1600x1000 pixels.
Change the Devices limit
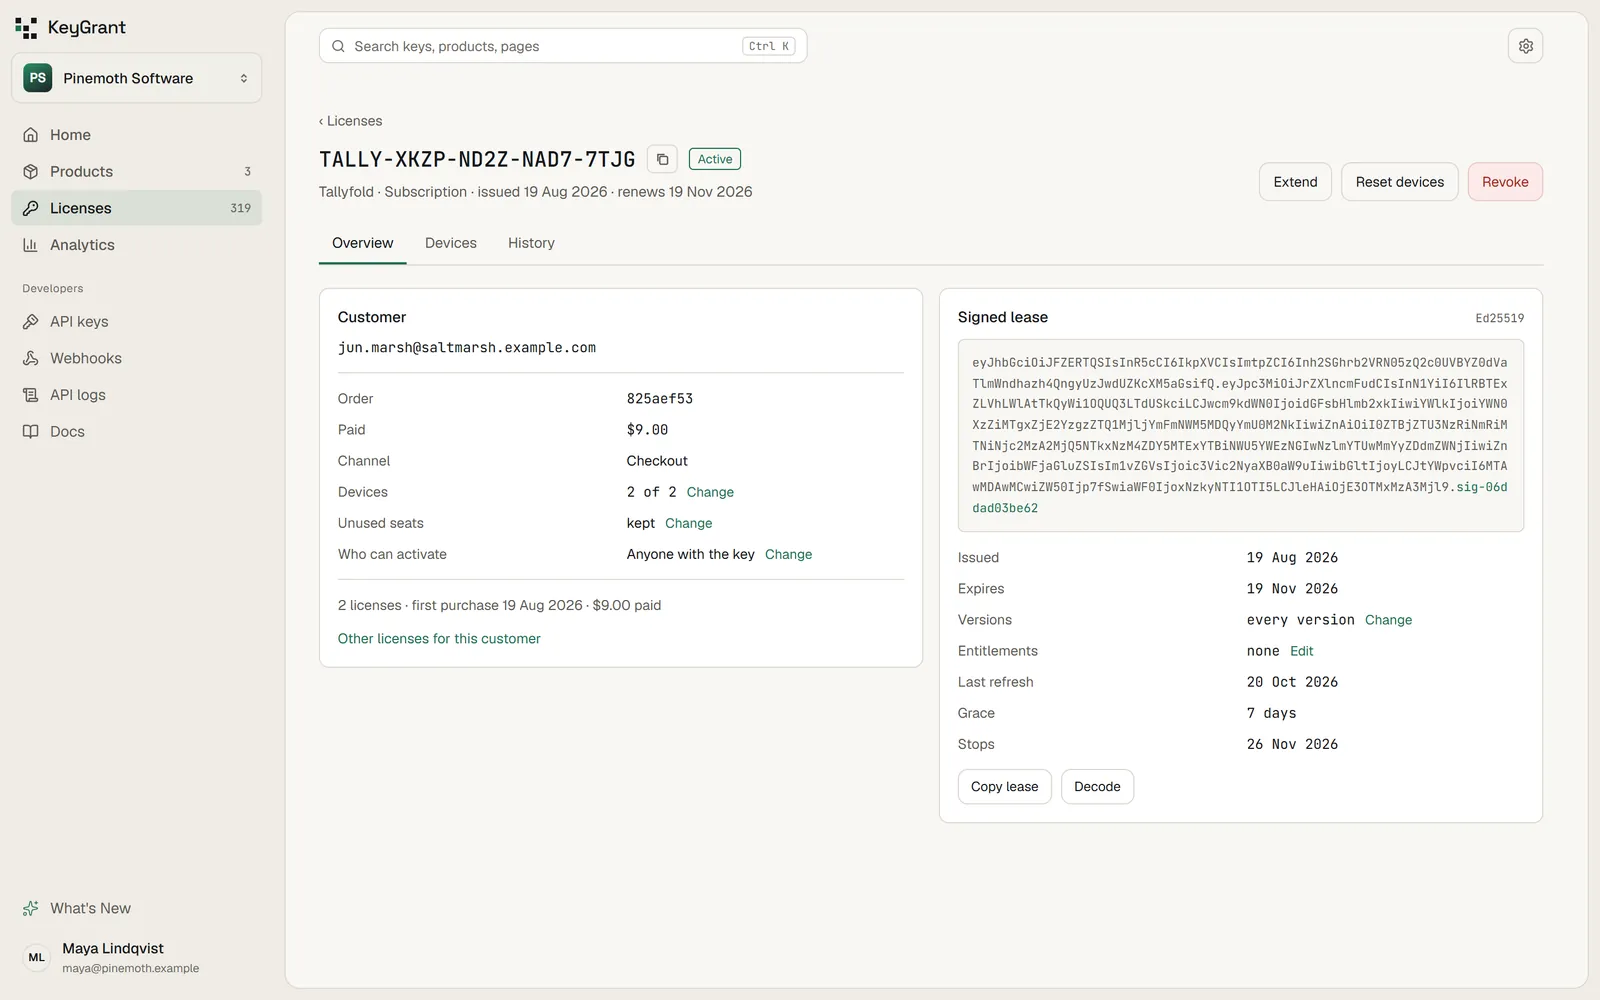coord(710,492)
